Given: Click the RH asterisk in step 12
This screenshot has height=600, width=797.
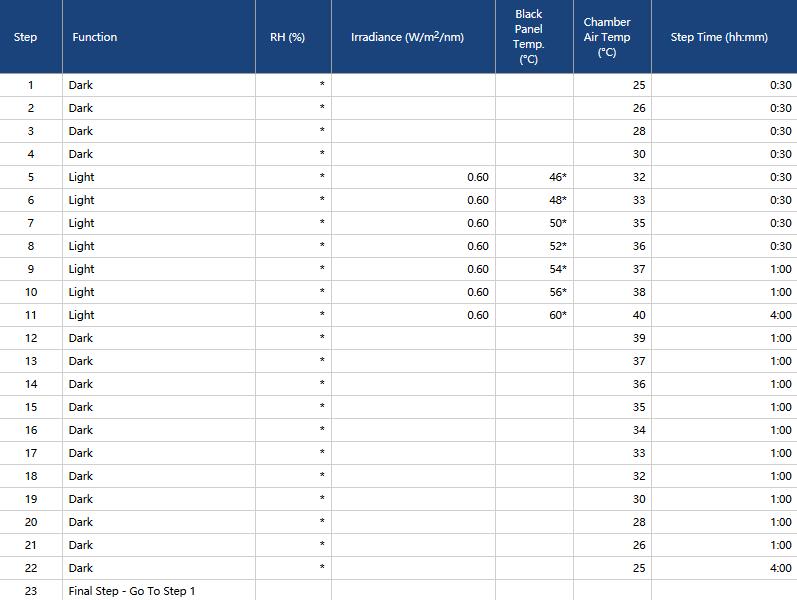Looking at the screenshot, I should coord(322,338).
